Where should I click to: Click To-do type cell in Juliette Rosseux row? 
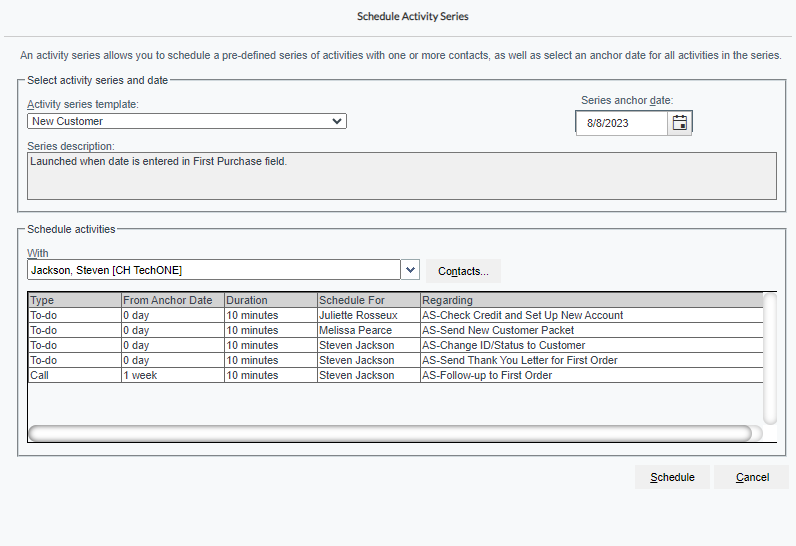pyautogui.click(x=75, y=315)
